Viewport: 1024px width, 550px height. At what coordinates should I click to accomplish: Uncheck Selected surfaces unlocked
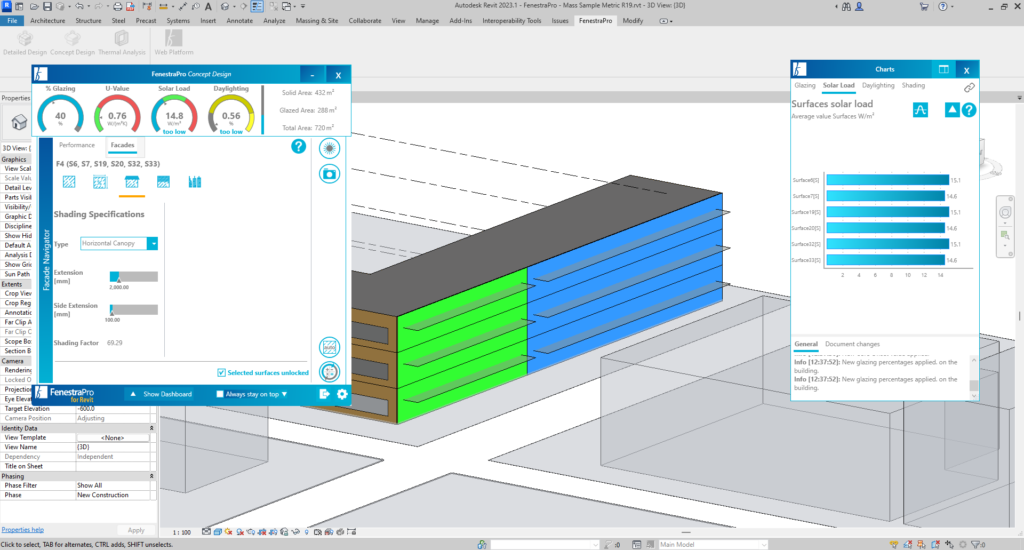221,372
